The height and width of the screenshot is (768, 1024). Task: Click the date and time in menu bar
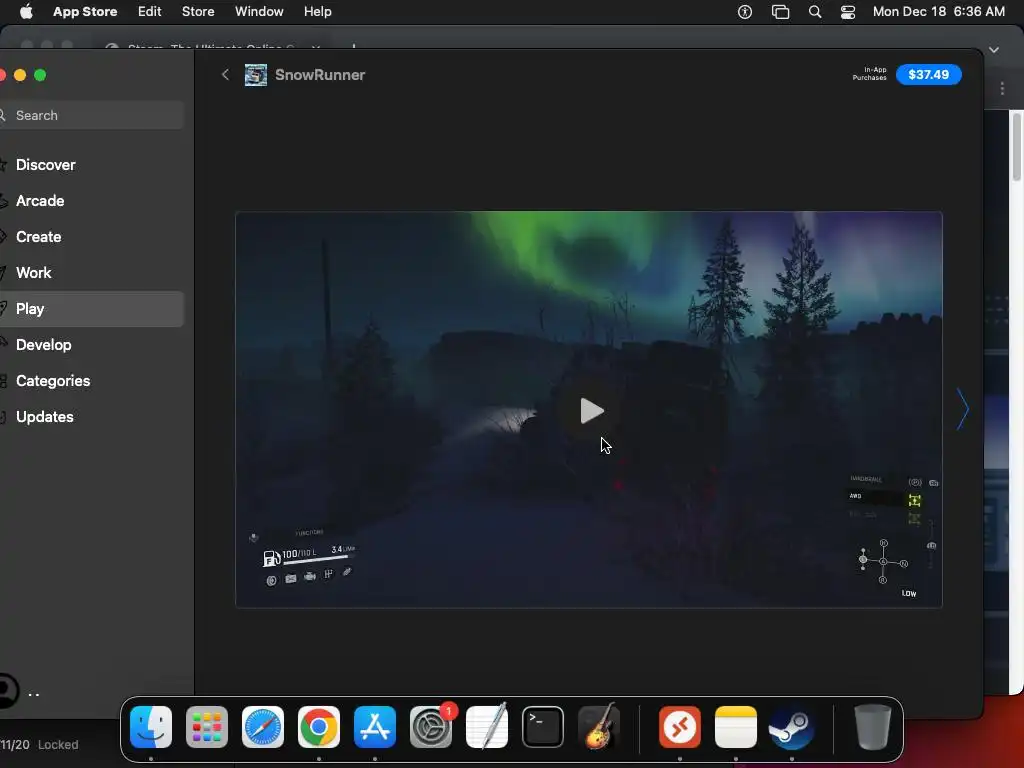pyautogui.click(x=938, y=11)
